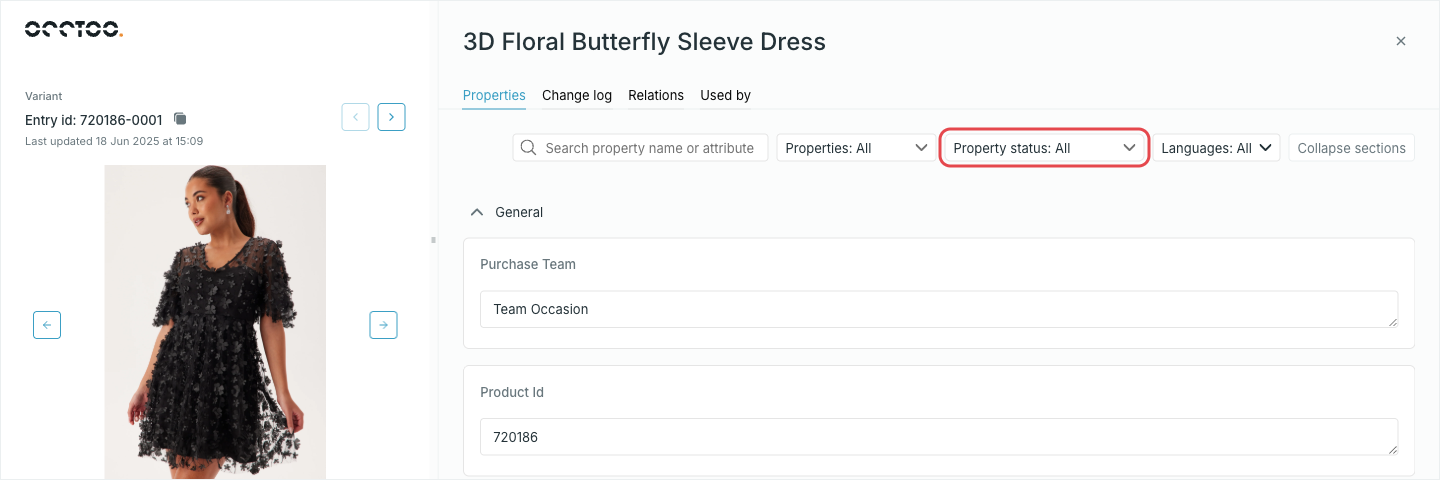Image resolution: width=1440 pixels, height=480 pixels.
Task: Click the 3D Floral Butterfly Sleeve Dress title
Action: [644, 41]
